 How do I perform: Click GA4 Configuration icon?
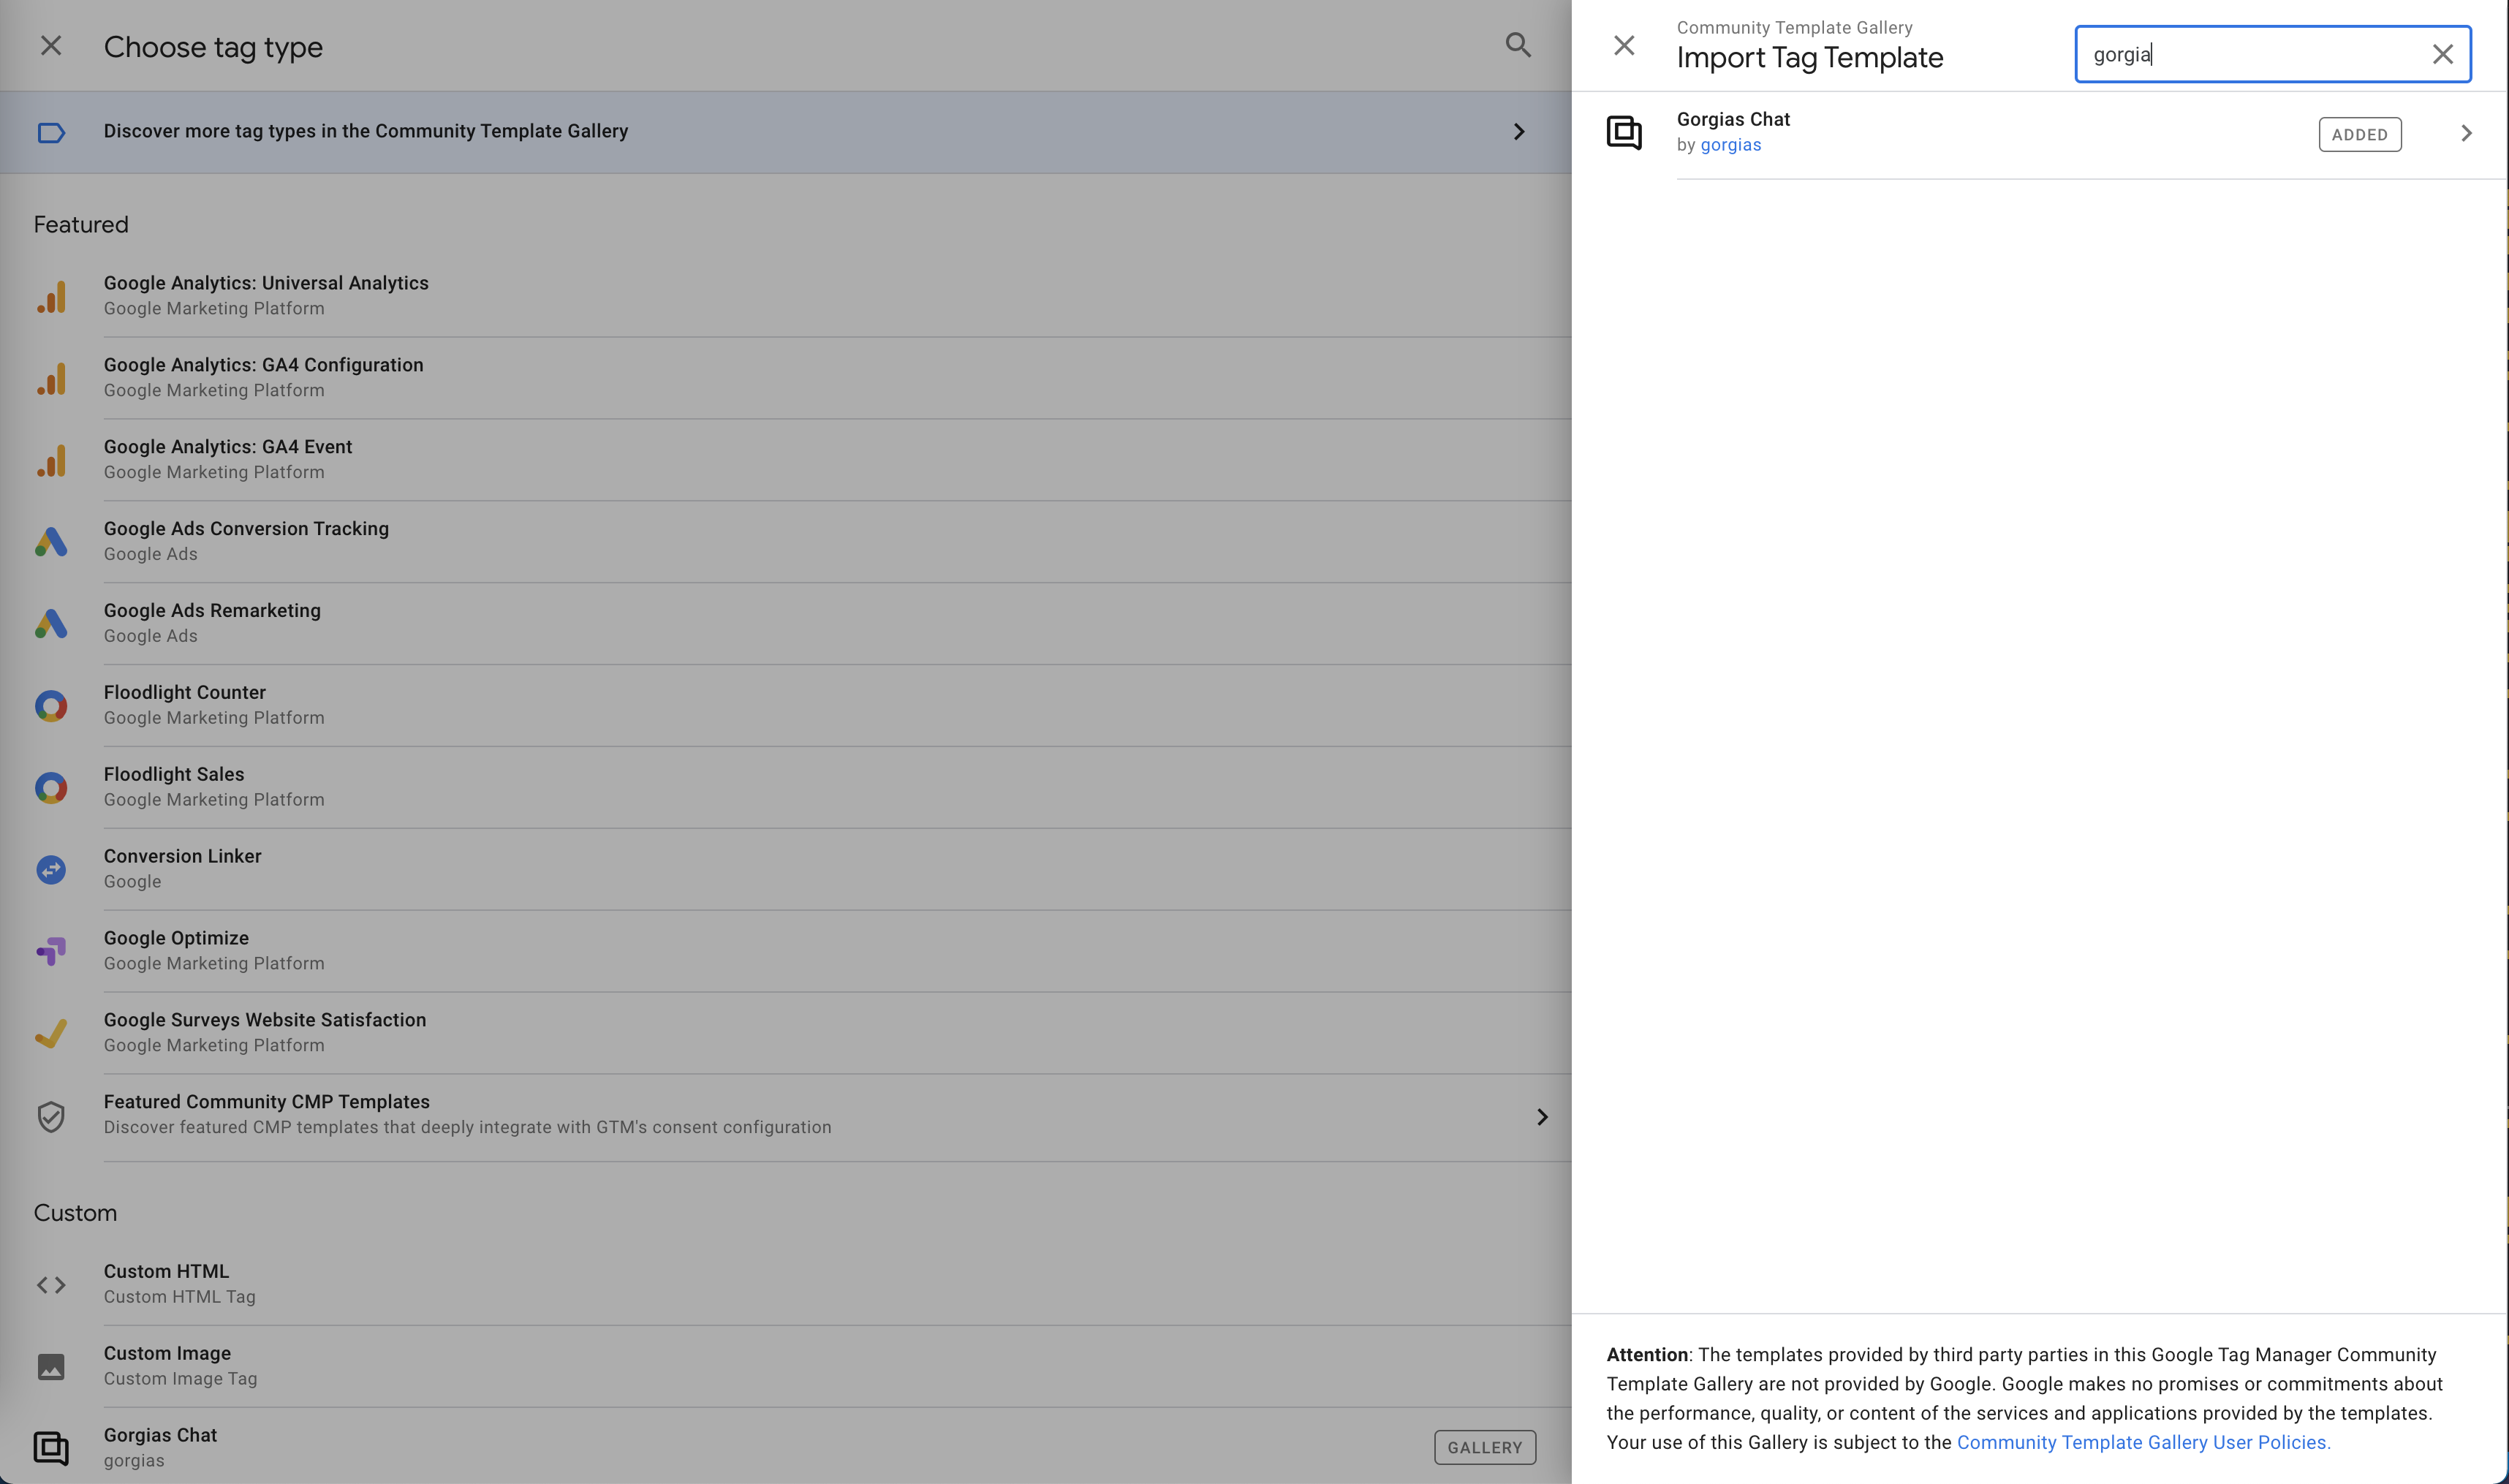(51, 378)
